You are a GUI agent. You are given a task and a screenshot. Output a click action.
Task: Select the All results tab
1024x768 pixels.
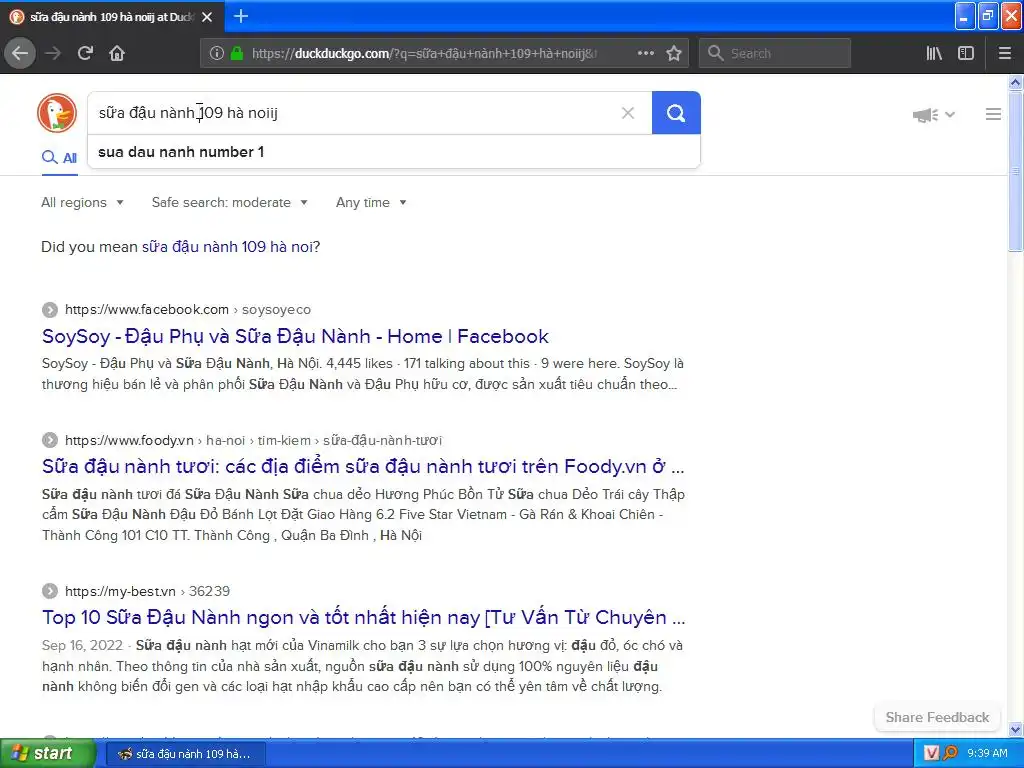[x=59, y=158]
